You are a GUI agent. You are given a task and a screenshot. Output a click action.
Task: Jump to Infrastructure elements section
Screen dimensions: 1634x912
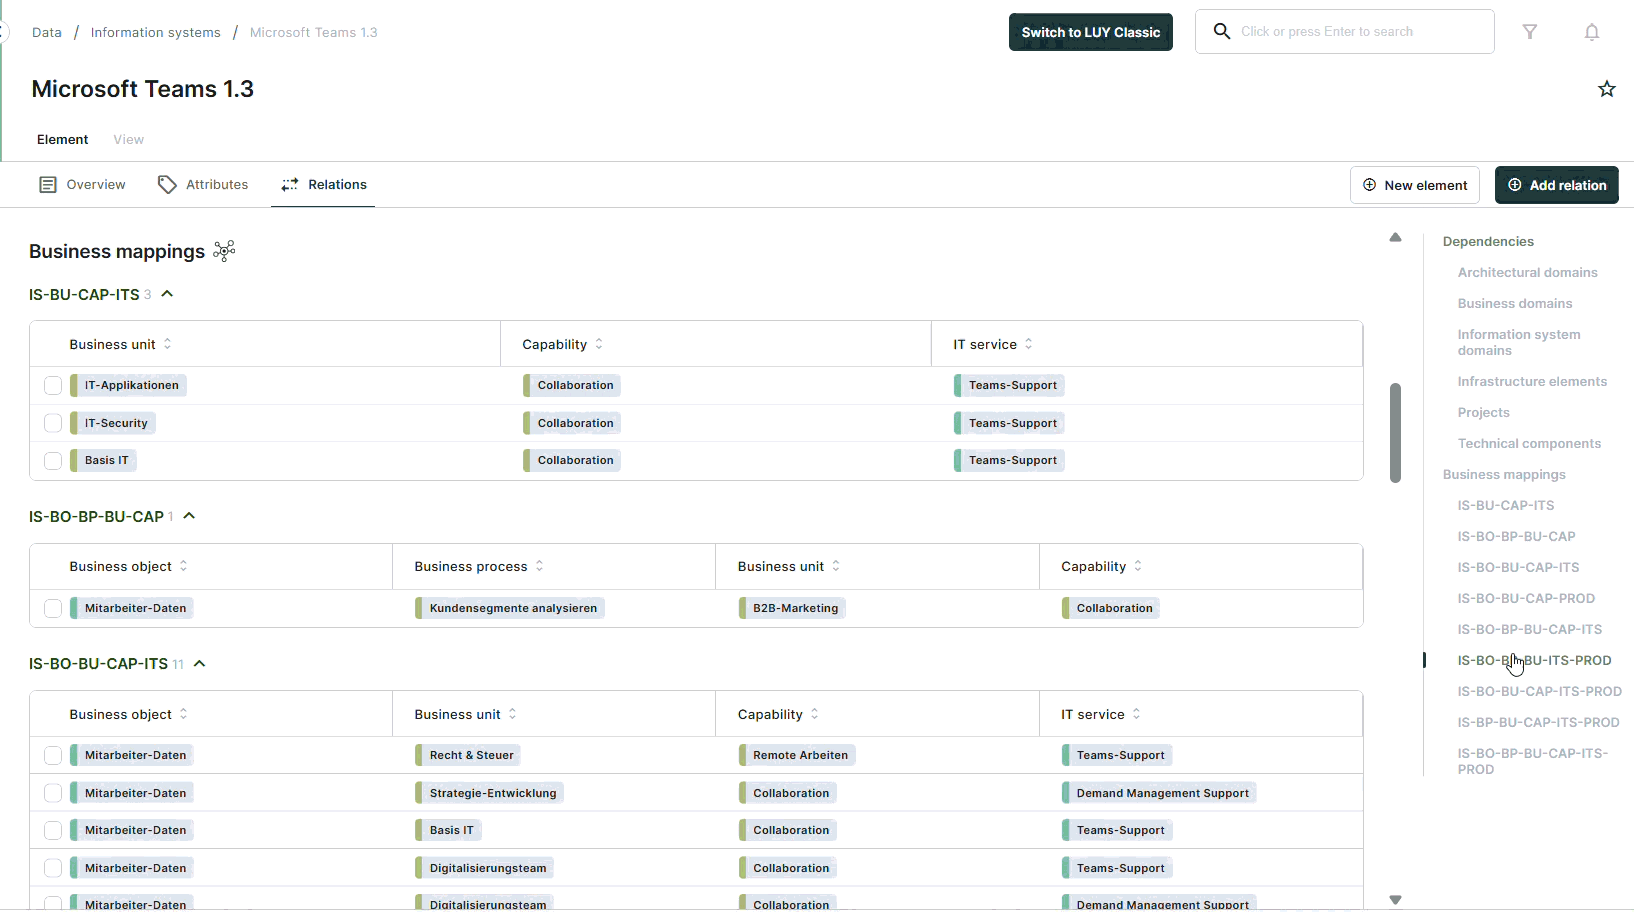point(1532,381)
